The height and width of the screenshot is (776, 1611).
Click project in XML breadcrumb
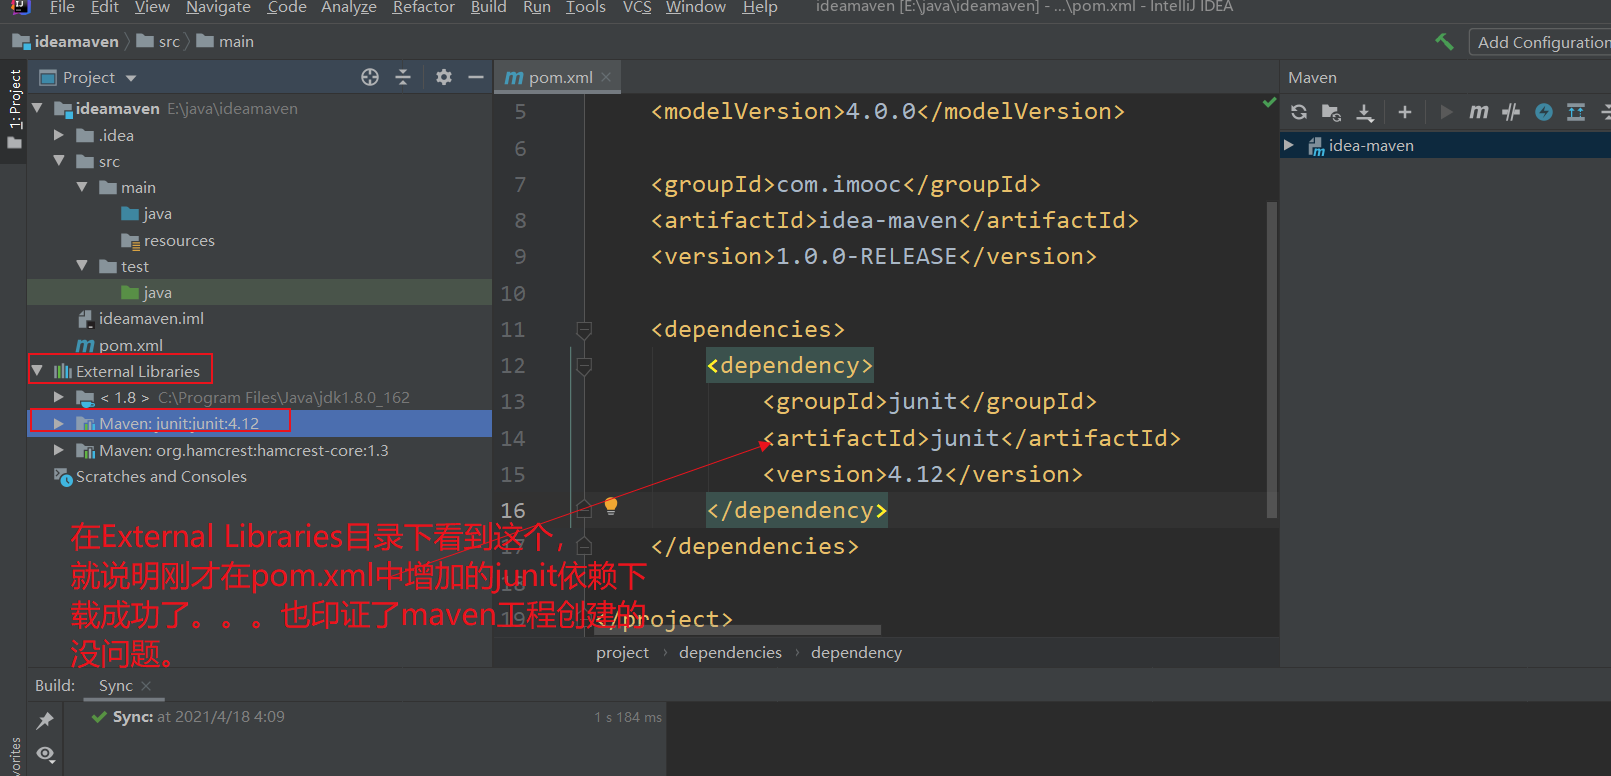click(x=622, y=652)
